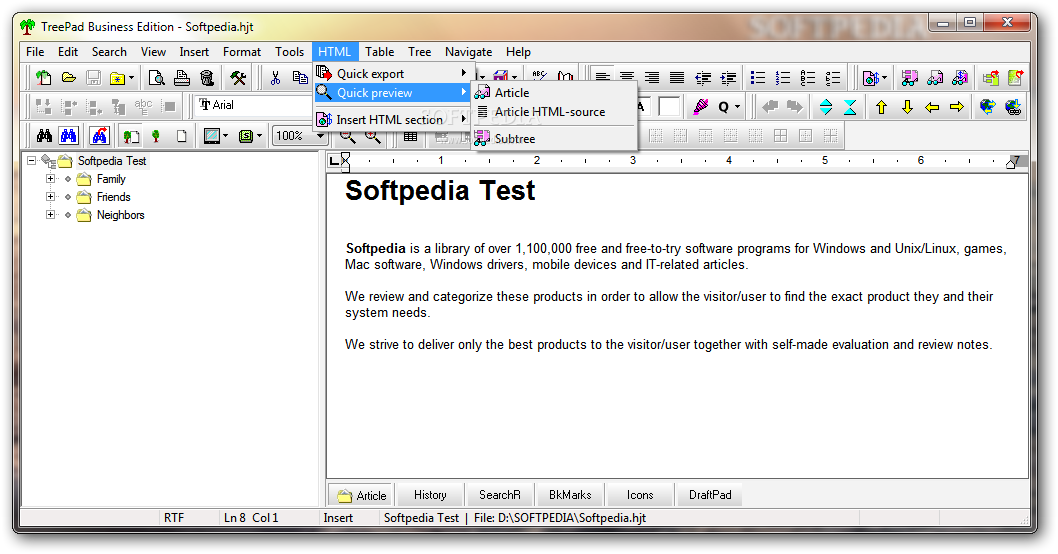
Task: Decrease indent of the paragraph
Action: click(x=703, y=78)
